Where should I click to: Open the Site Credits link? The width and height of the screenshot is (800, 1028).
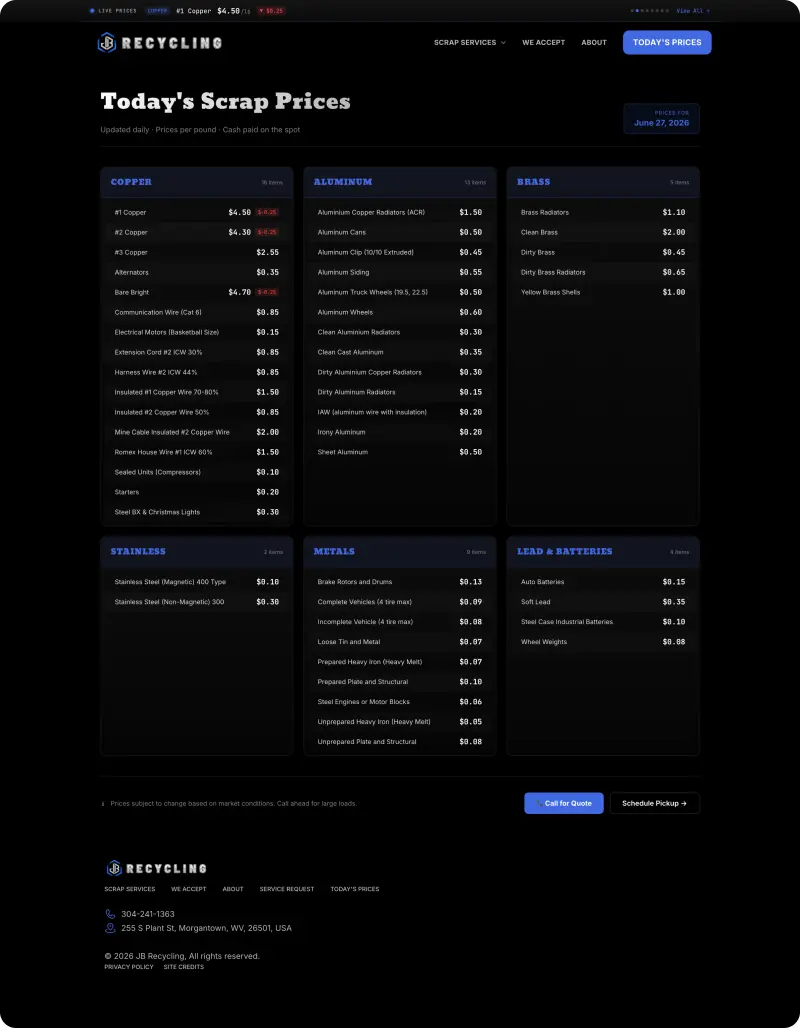(184, 967)
